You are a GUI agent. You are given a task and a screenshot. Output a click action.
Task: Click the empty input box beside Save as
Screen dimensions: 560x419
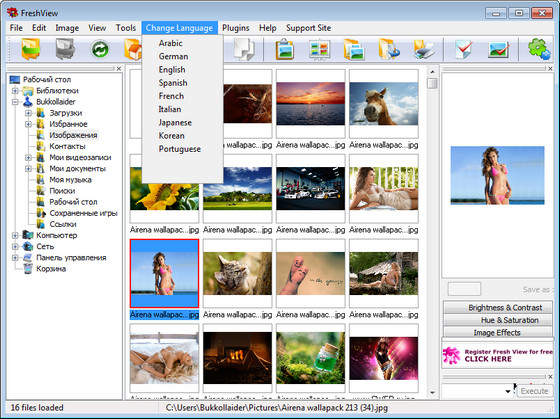(x=464, y=289)
